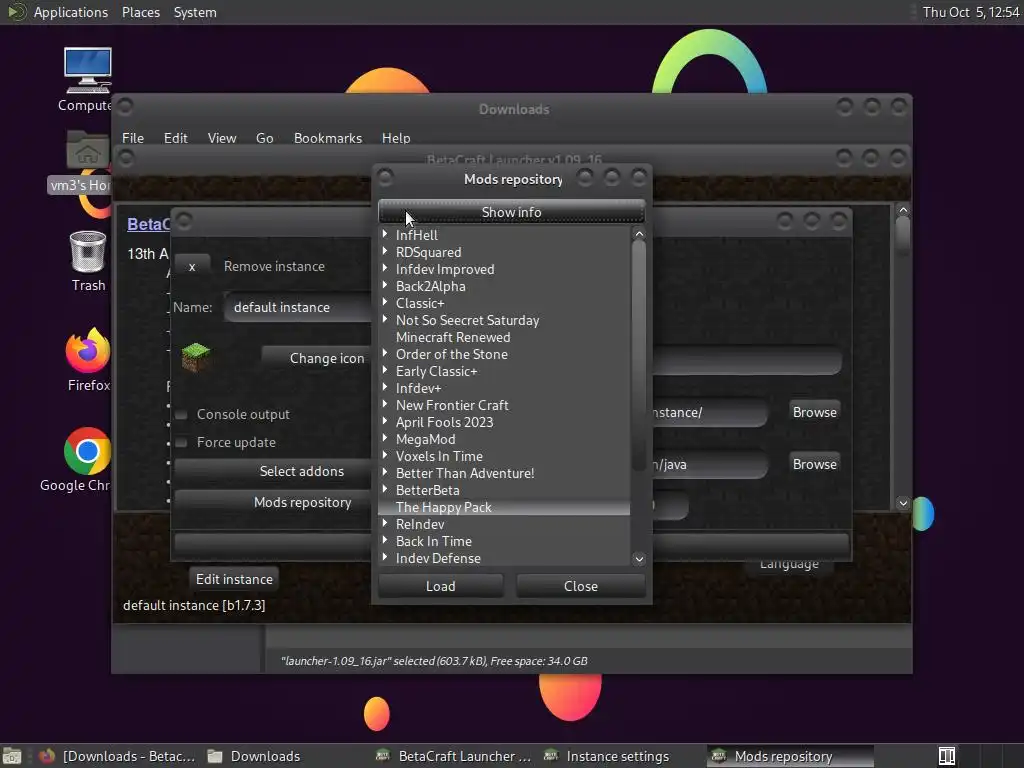Expand the New Frontier Craft arrow
This screenshot has height=768, width=1024.
click(x=385, y=404)
